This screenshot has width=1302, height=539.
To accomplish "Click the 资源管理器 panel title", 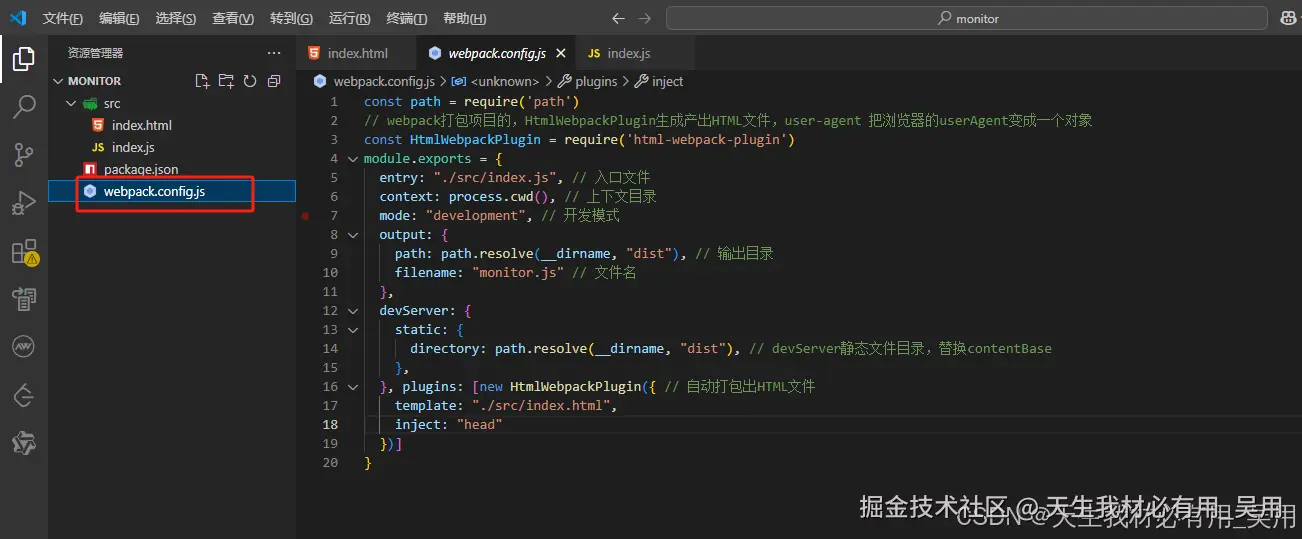I will point(96,53).
